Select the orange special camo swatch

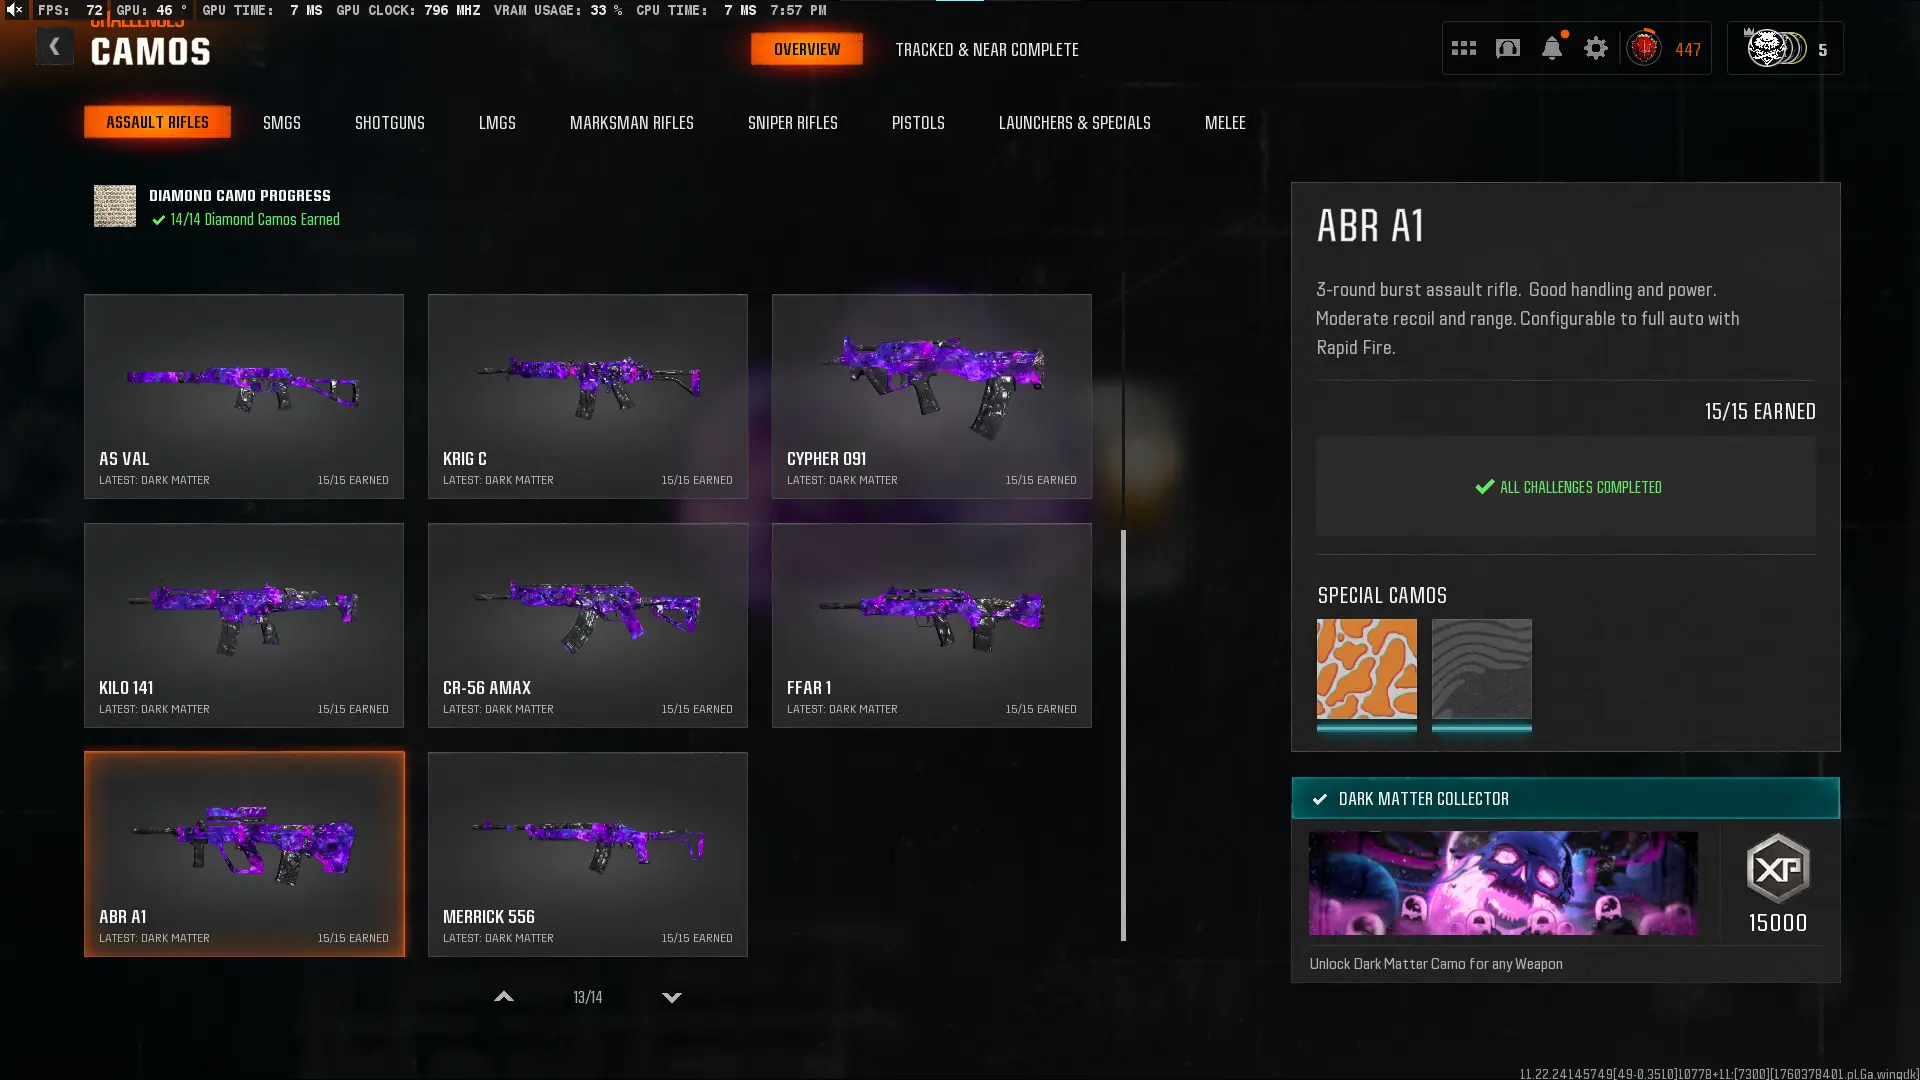tap(1366, 668)
